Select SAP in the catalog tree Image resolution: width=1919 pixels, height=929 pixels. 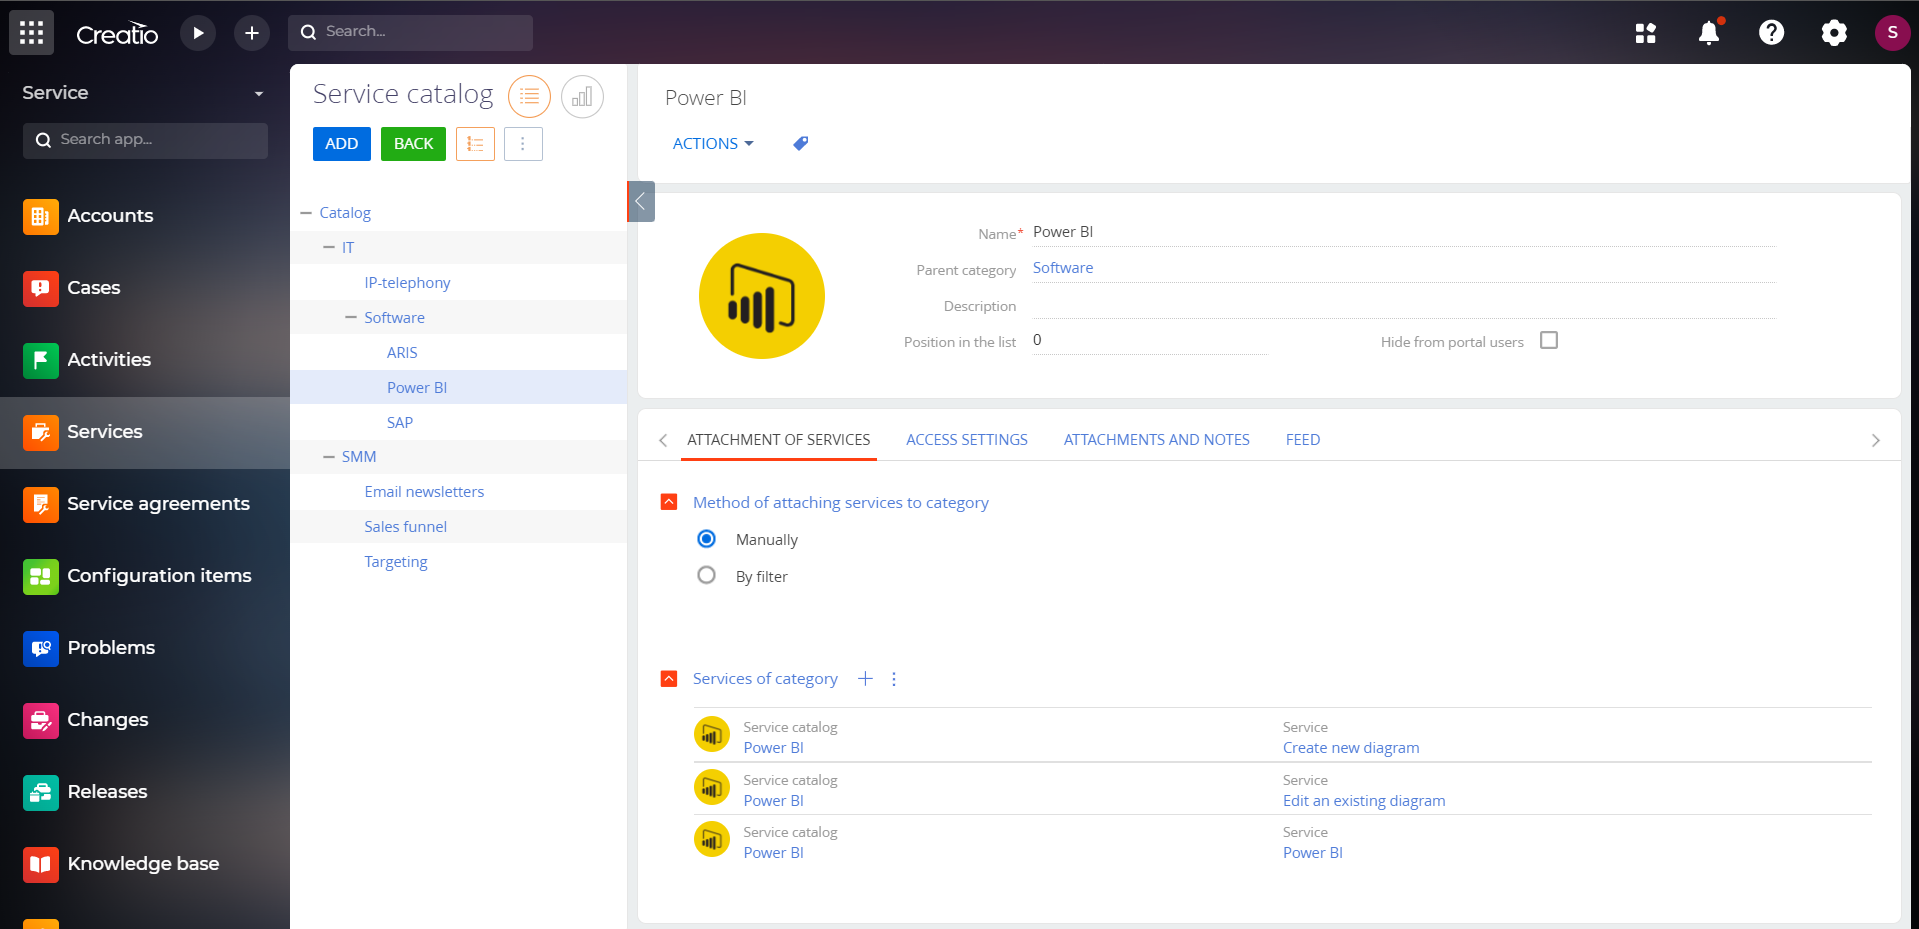[x=400, y=423]
